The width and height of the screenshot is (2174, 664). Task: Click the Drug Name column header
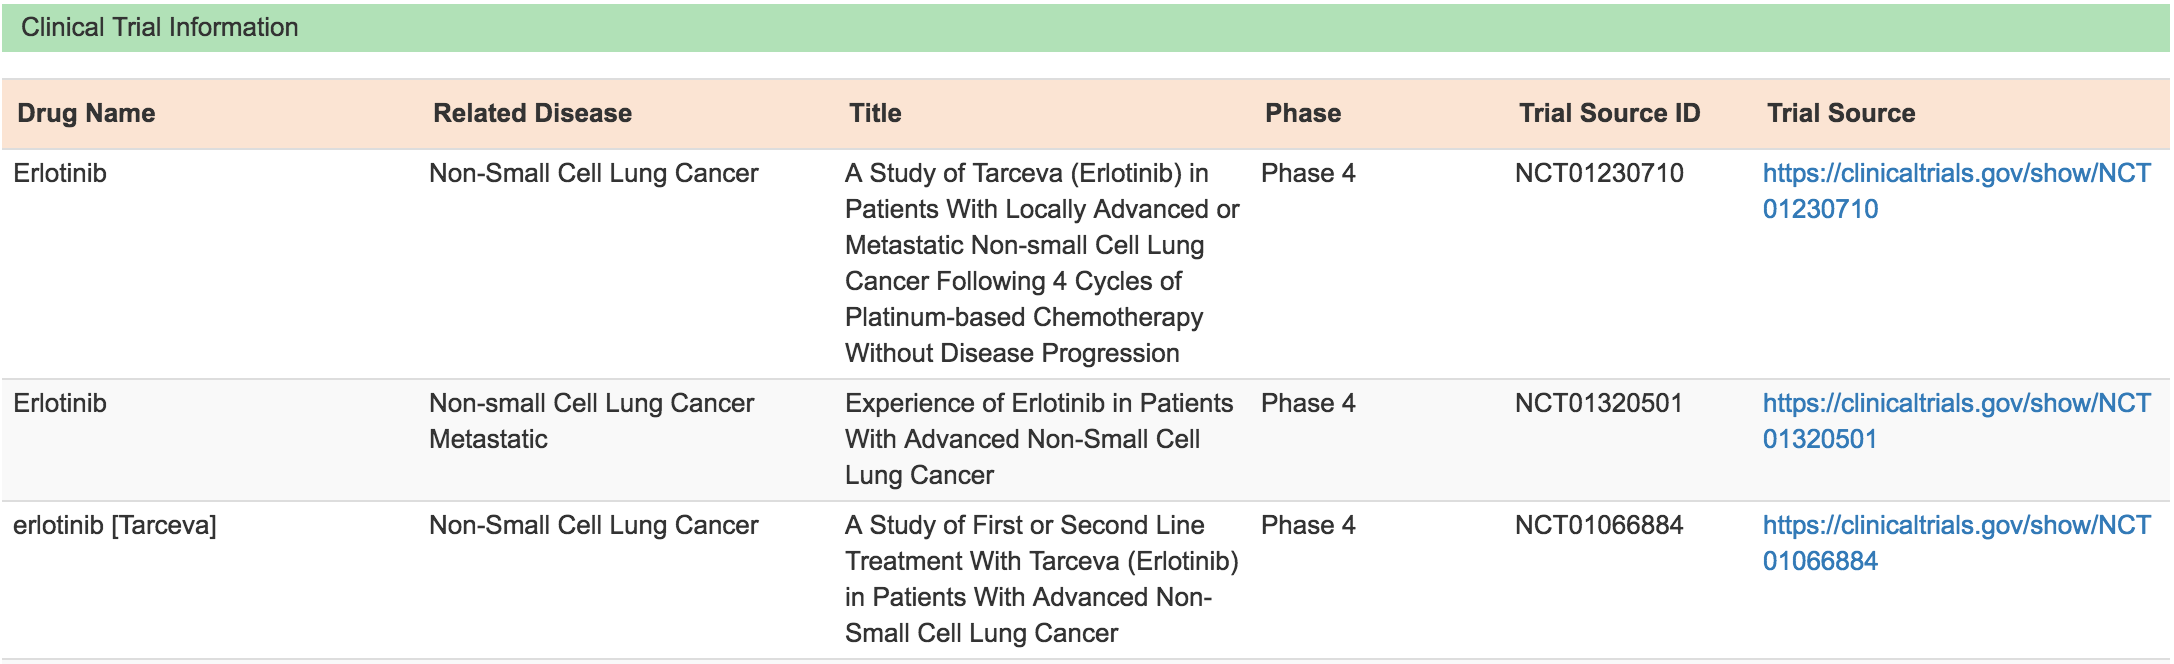click(x=86, y=113)
